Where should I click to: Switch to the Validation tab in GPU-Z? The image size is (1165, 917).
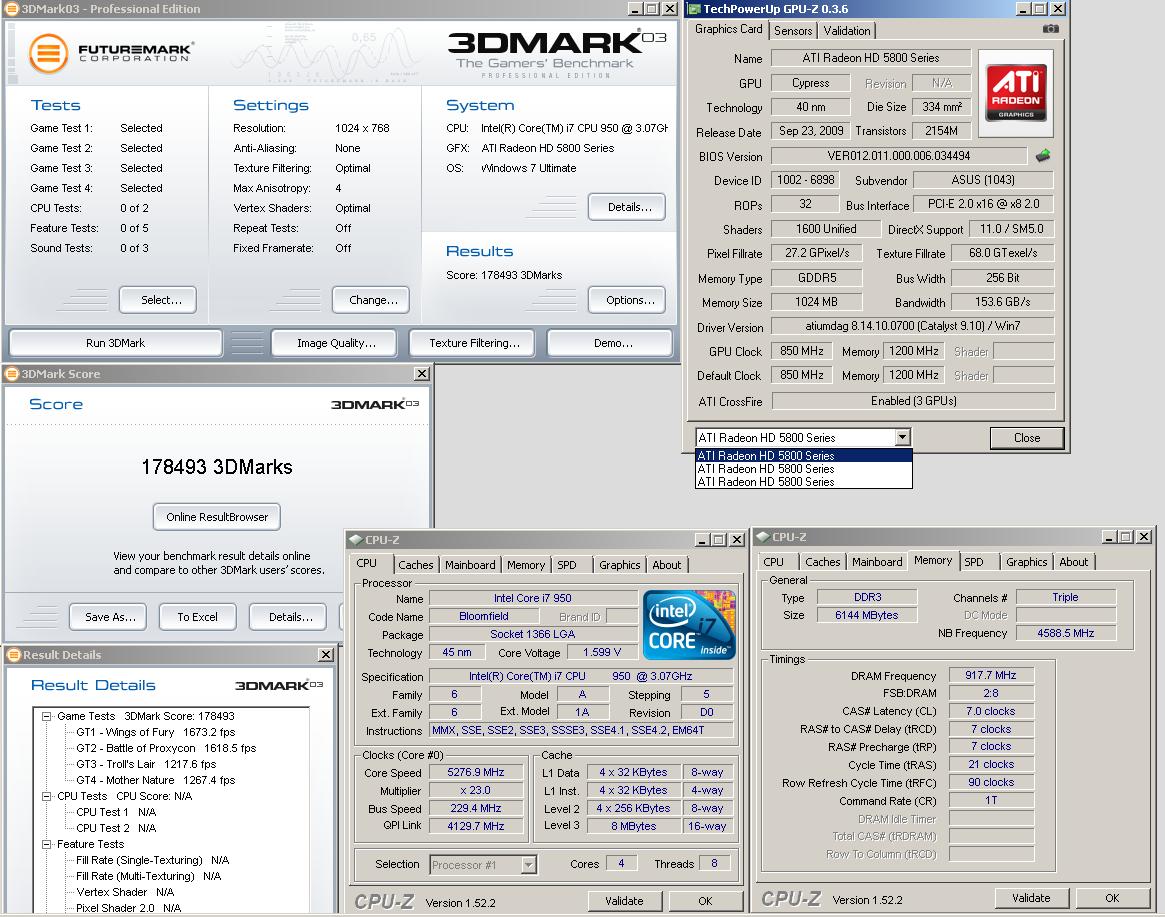[846, 30]
